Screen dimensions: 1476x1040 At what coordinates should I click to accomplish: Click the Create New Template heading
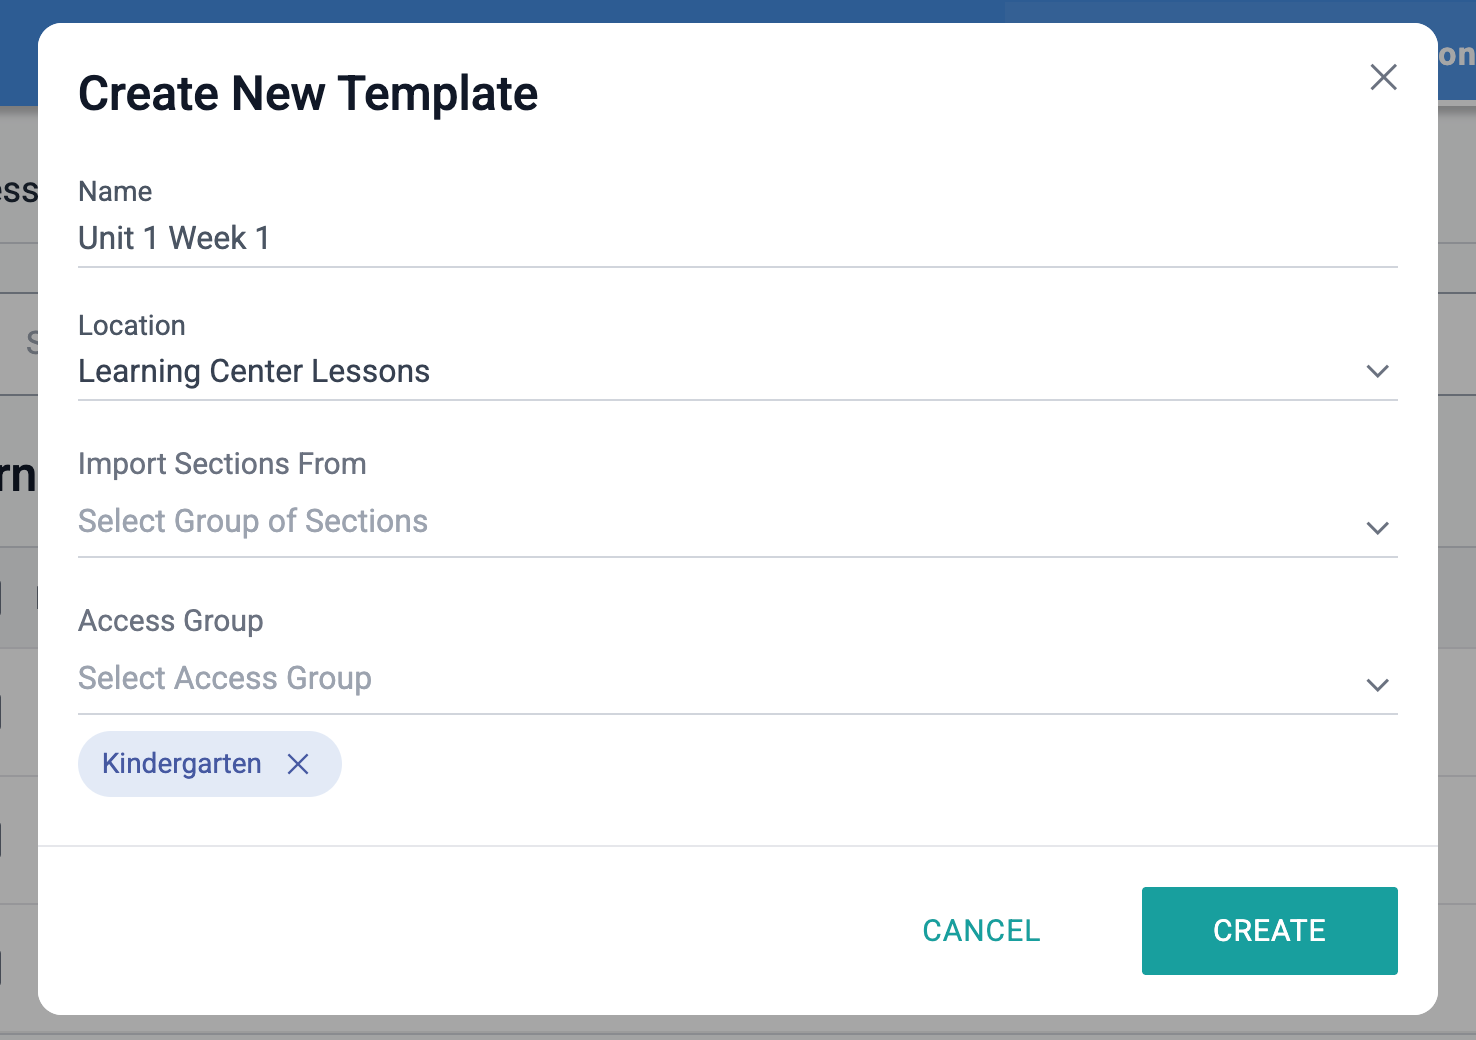pos(308,94)
